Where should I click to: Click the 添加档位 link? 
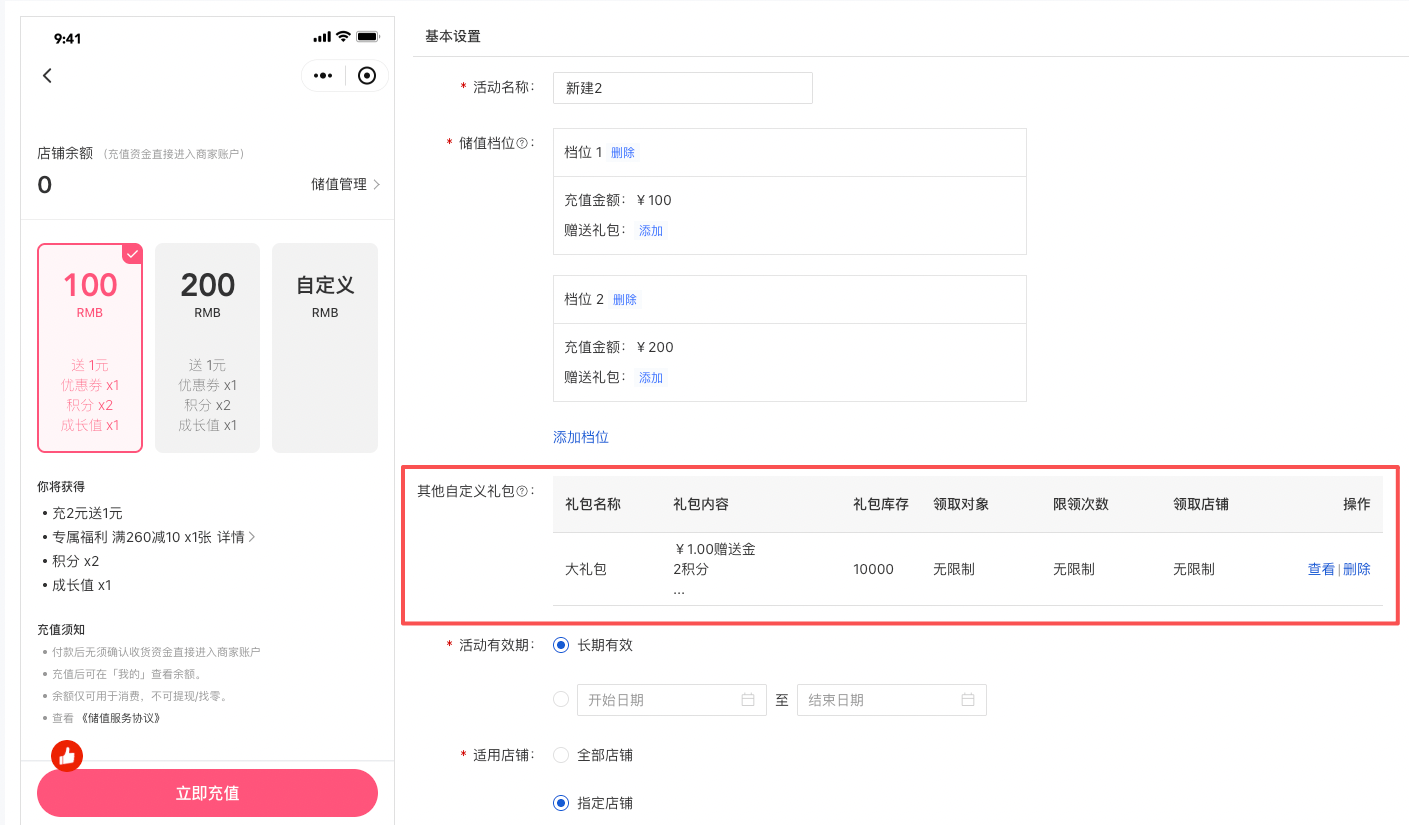(581, 437)
